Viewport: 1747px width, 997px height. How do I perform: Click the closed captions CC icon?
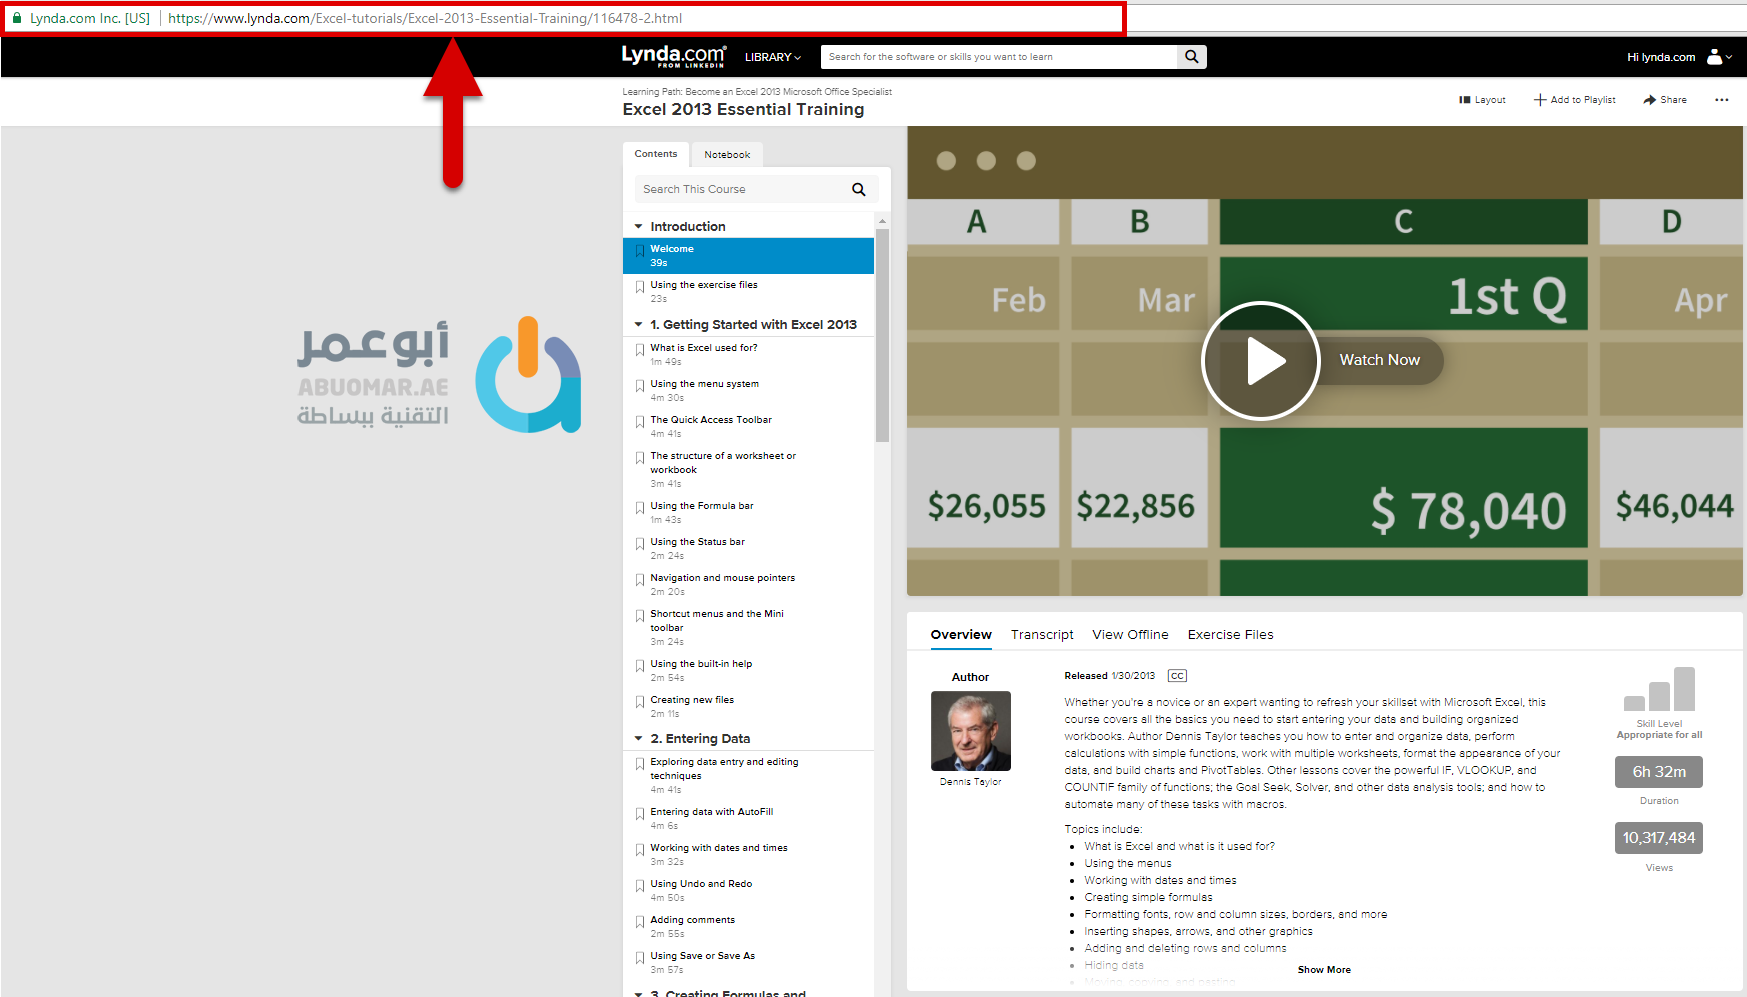tap(1177, 676)
